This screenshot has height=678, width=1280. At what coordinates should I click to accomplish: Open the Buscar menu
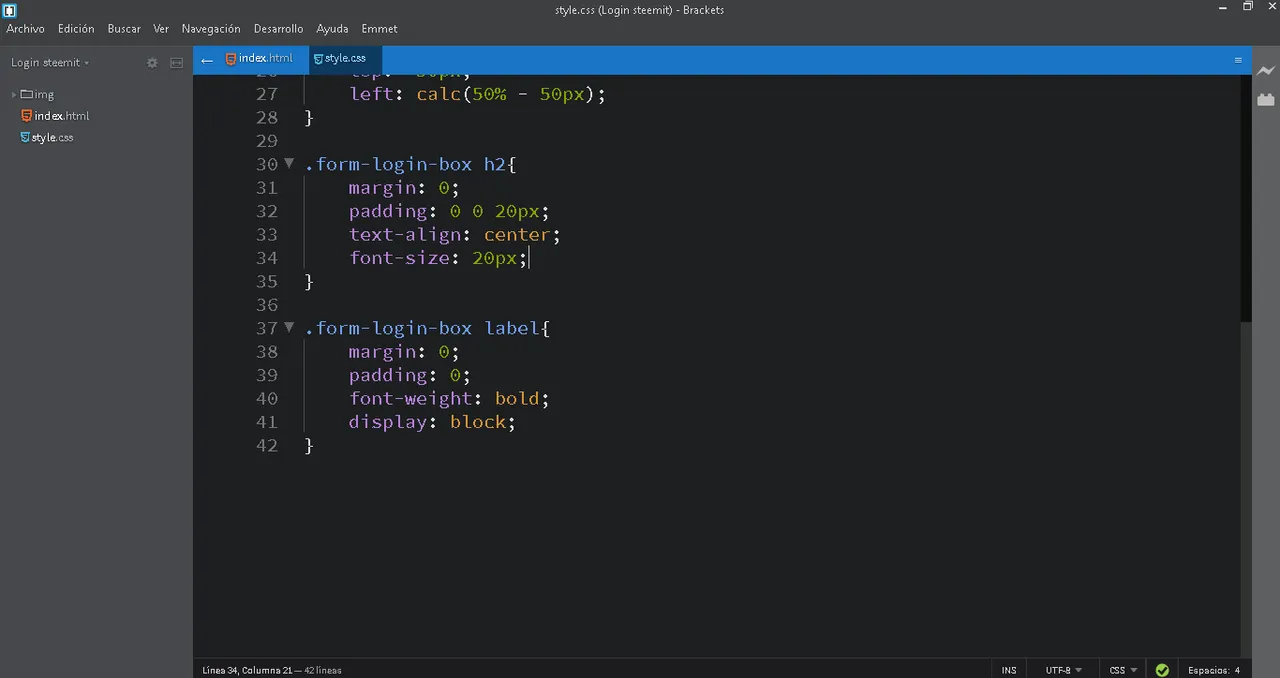pos(124,29)
